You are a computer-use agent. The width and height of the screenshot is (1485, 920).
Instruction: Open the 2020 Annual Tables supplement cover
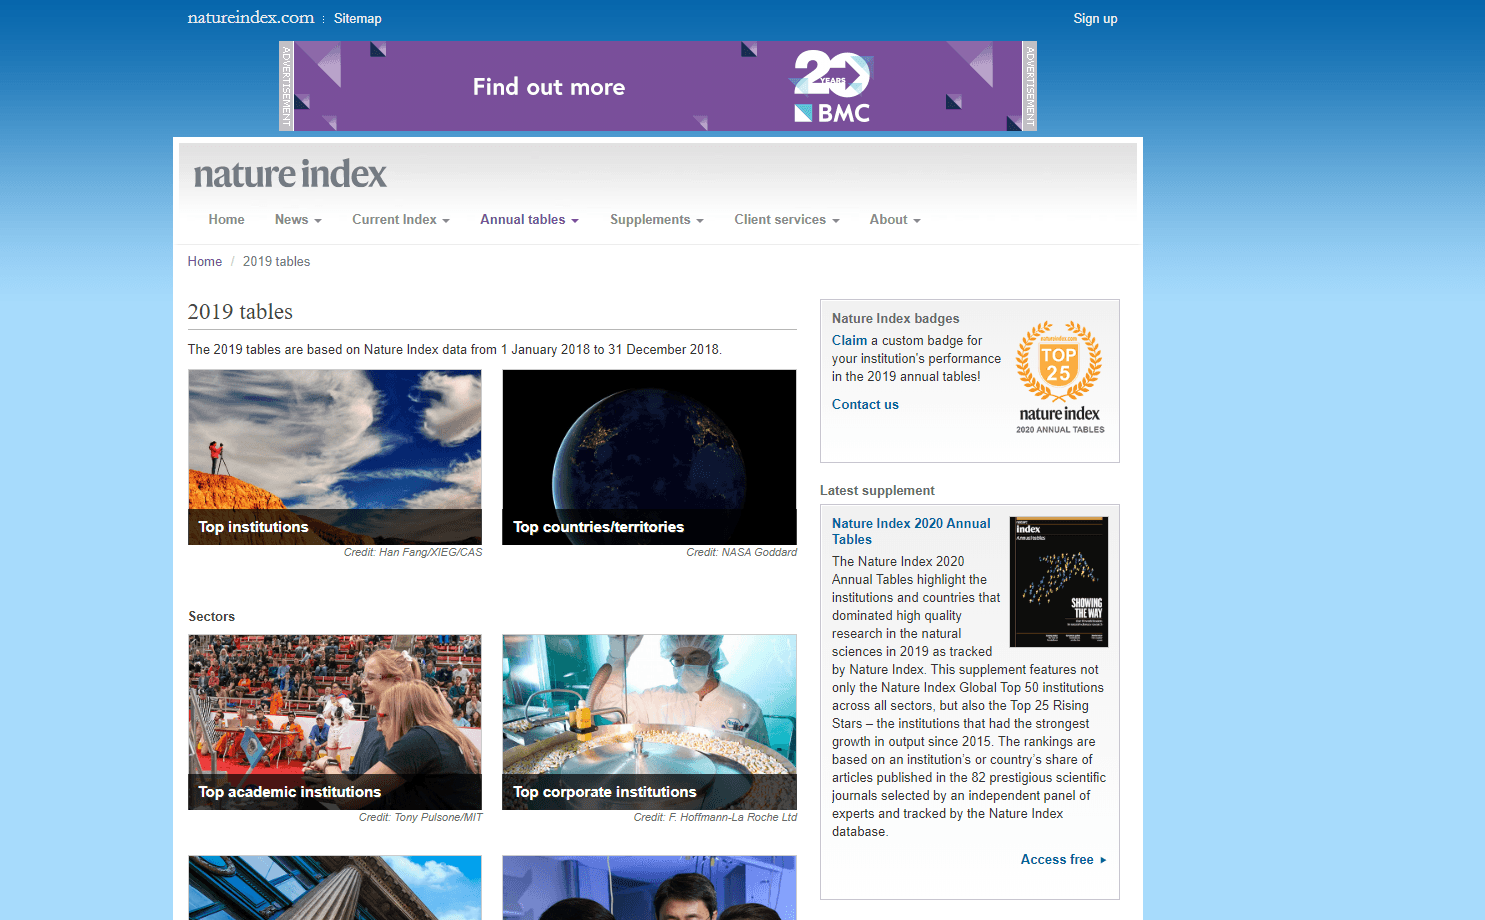[x=1059, y=582]
